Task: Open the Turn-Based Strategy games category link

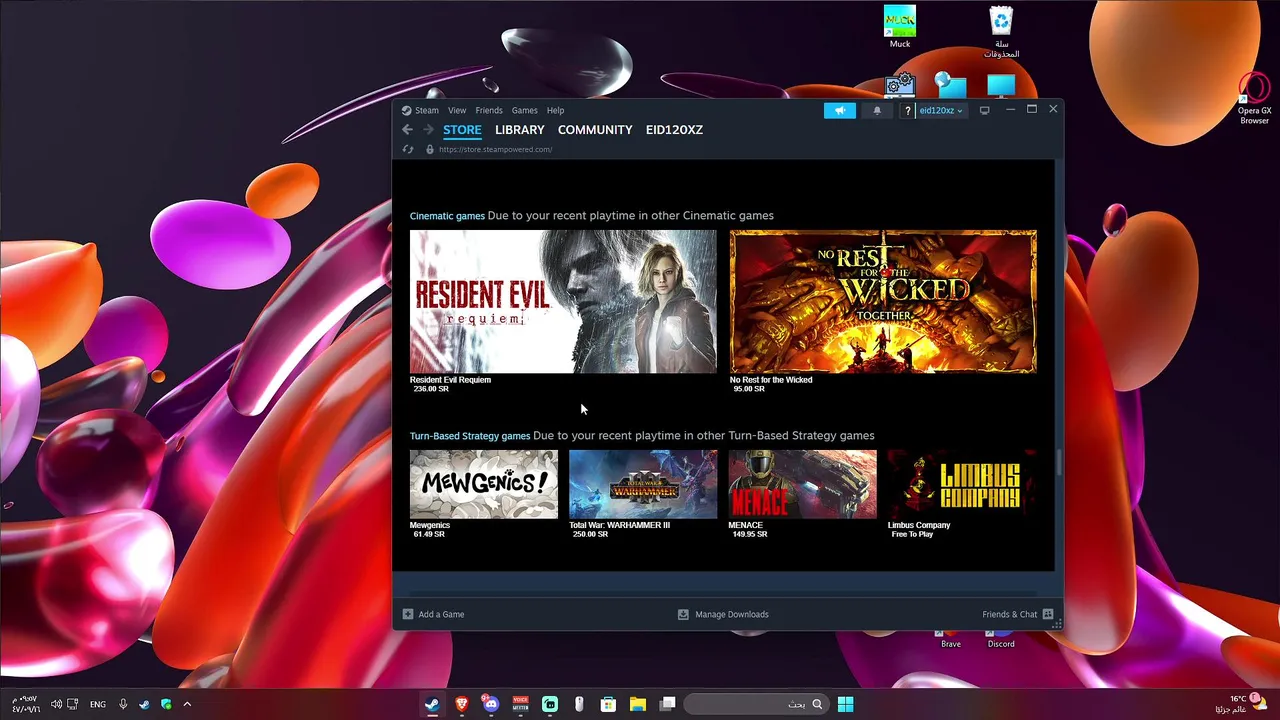Action: tap(470, 436)
